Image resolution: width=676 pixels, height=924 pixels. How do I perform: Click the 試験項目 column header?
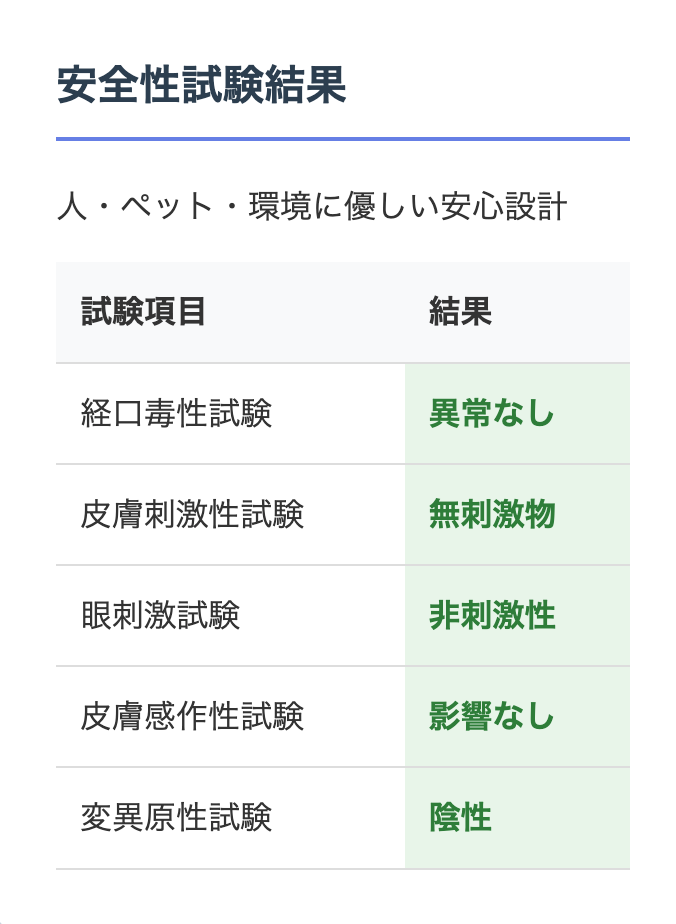pyautogui.click(x=143, y=312)
